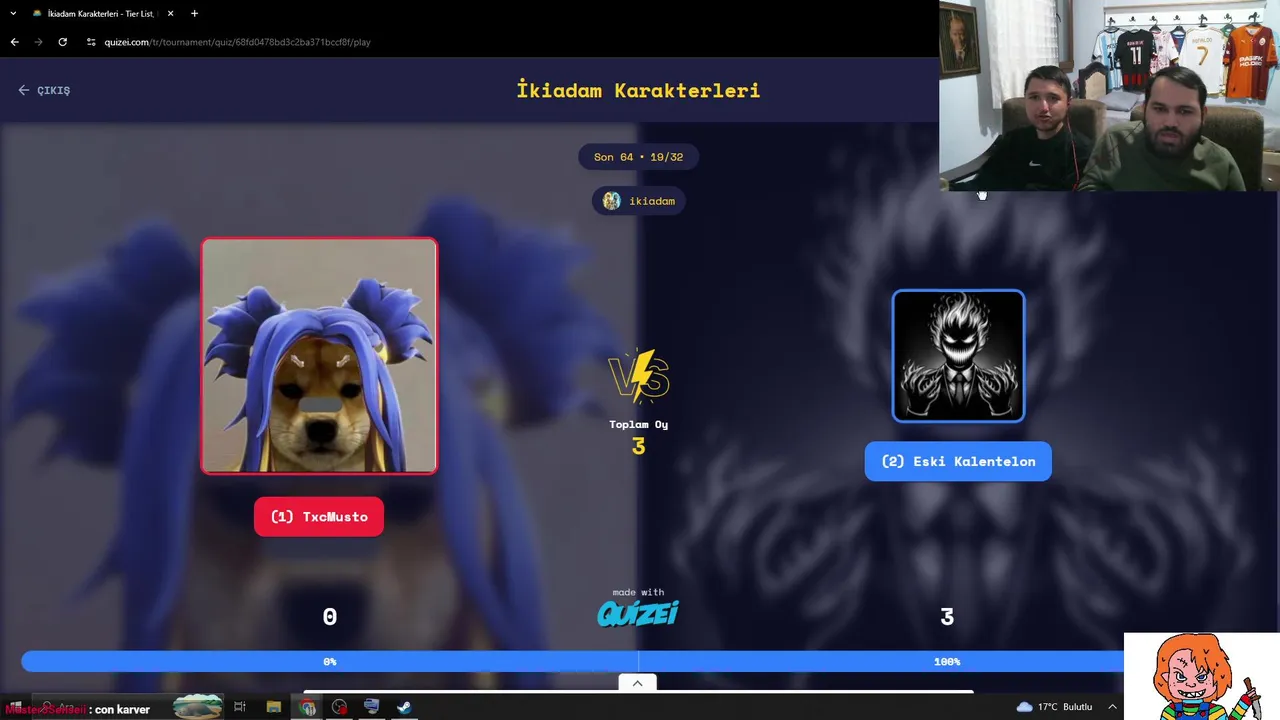Click the VS lightning icon
1280x720 pixels.
[638, 375]
